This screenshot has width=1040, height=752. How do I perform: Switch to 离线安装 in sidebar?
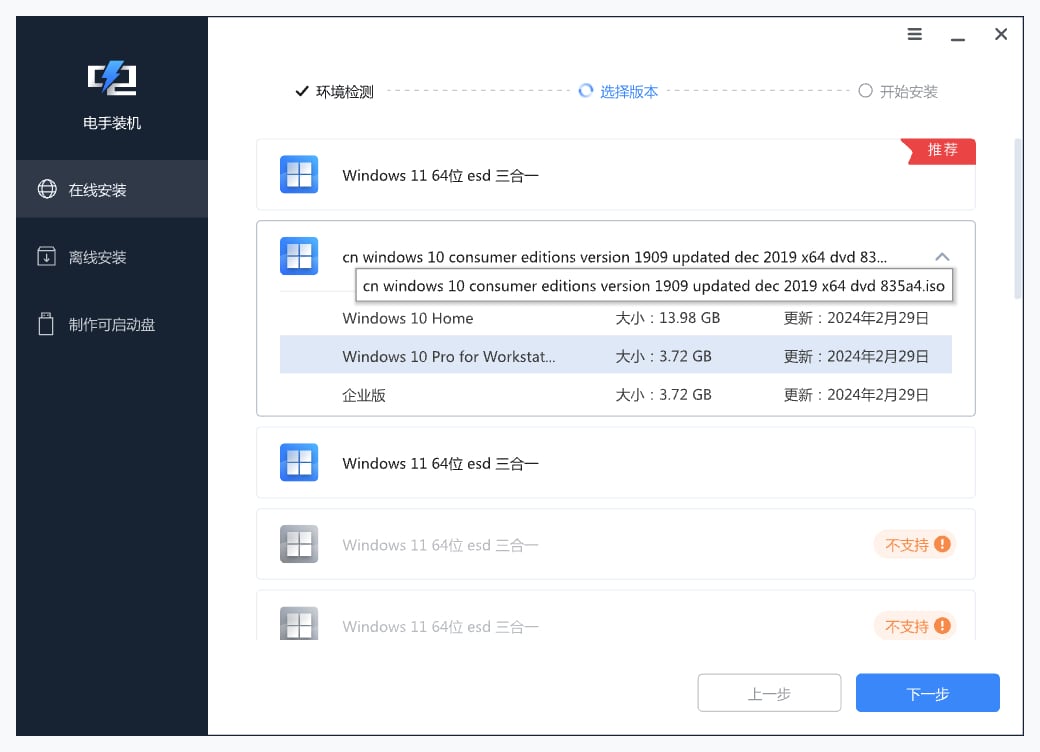point(98,257)
